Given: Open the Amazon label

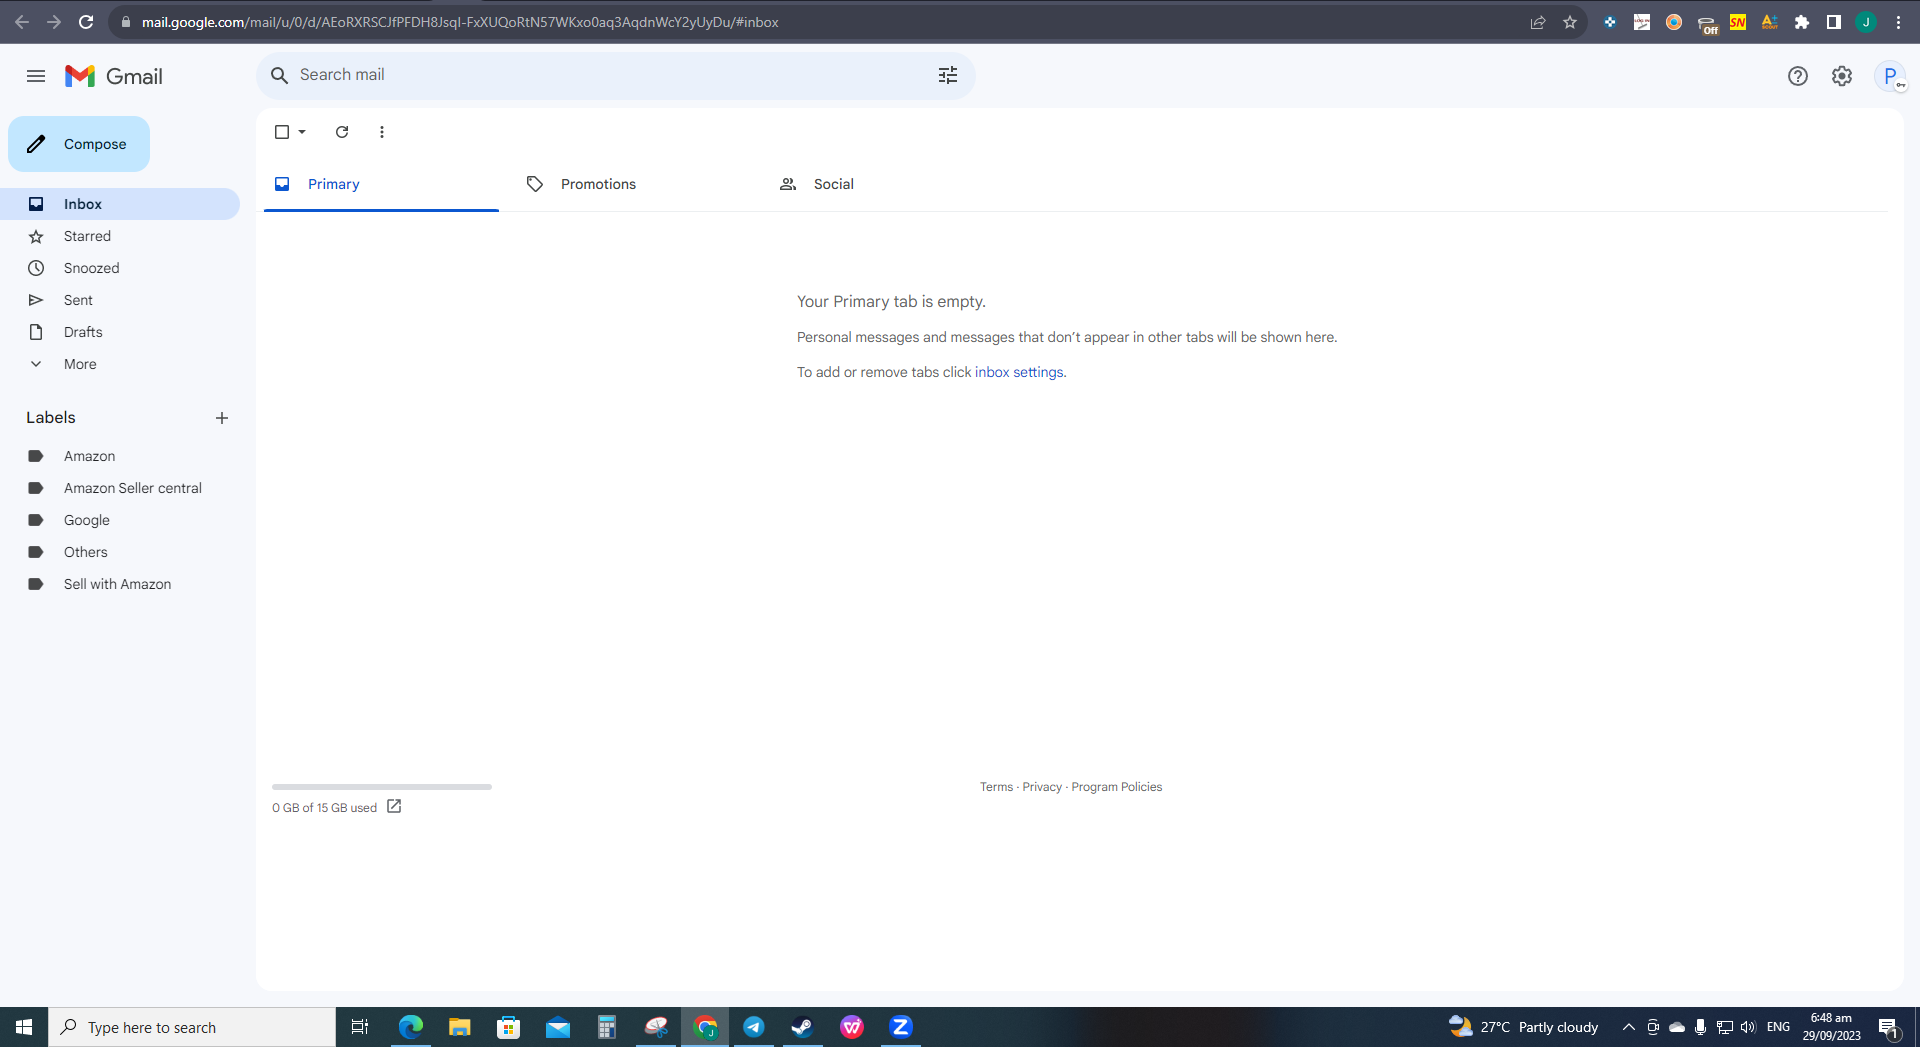Looking at the screenshot, I should 120,456.
